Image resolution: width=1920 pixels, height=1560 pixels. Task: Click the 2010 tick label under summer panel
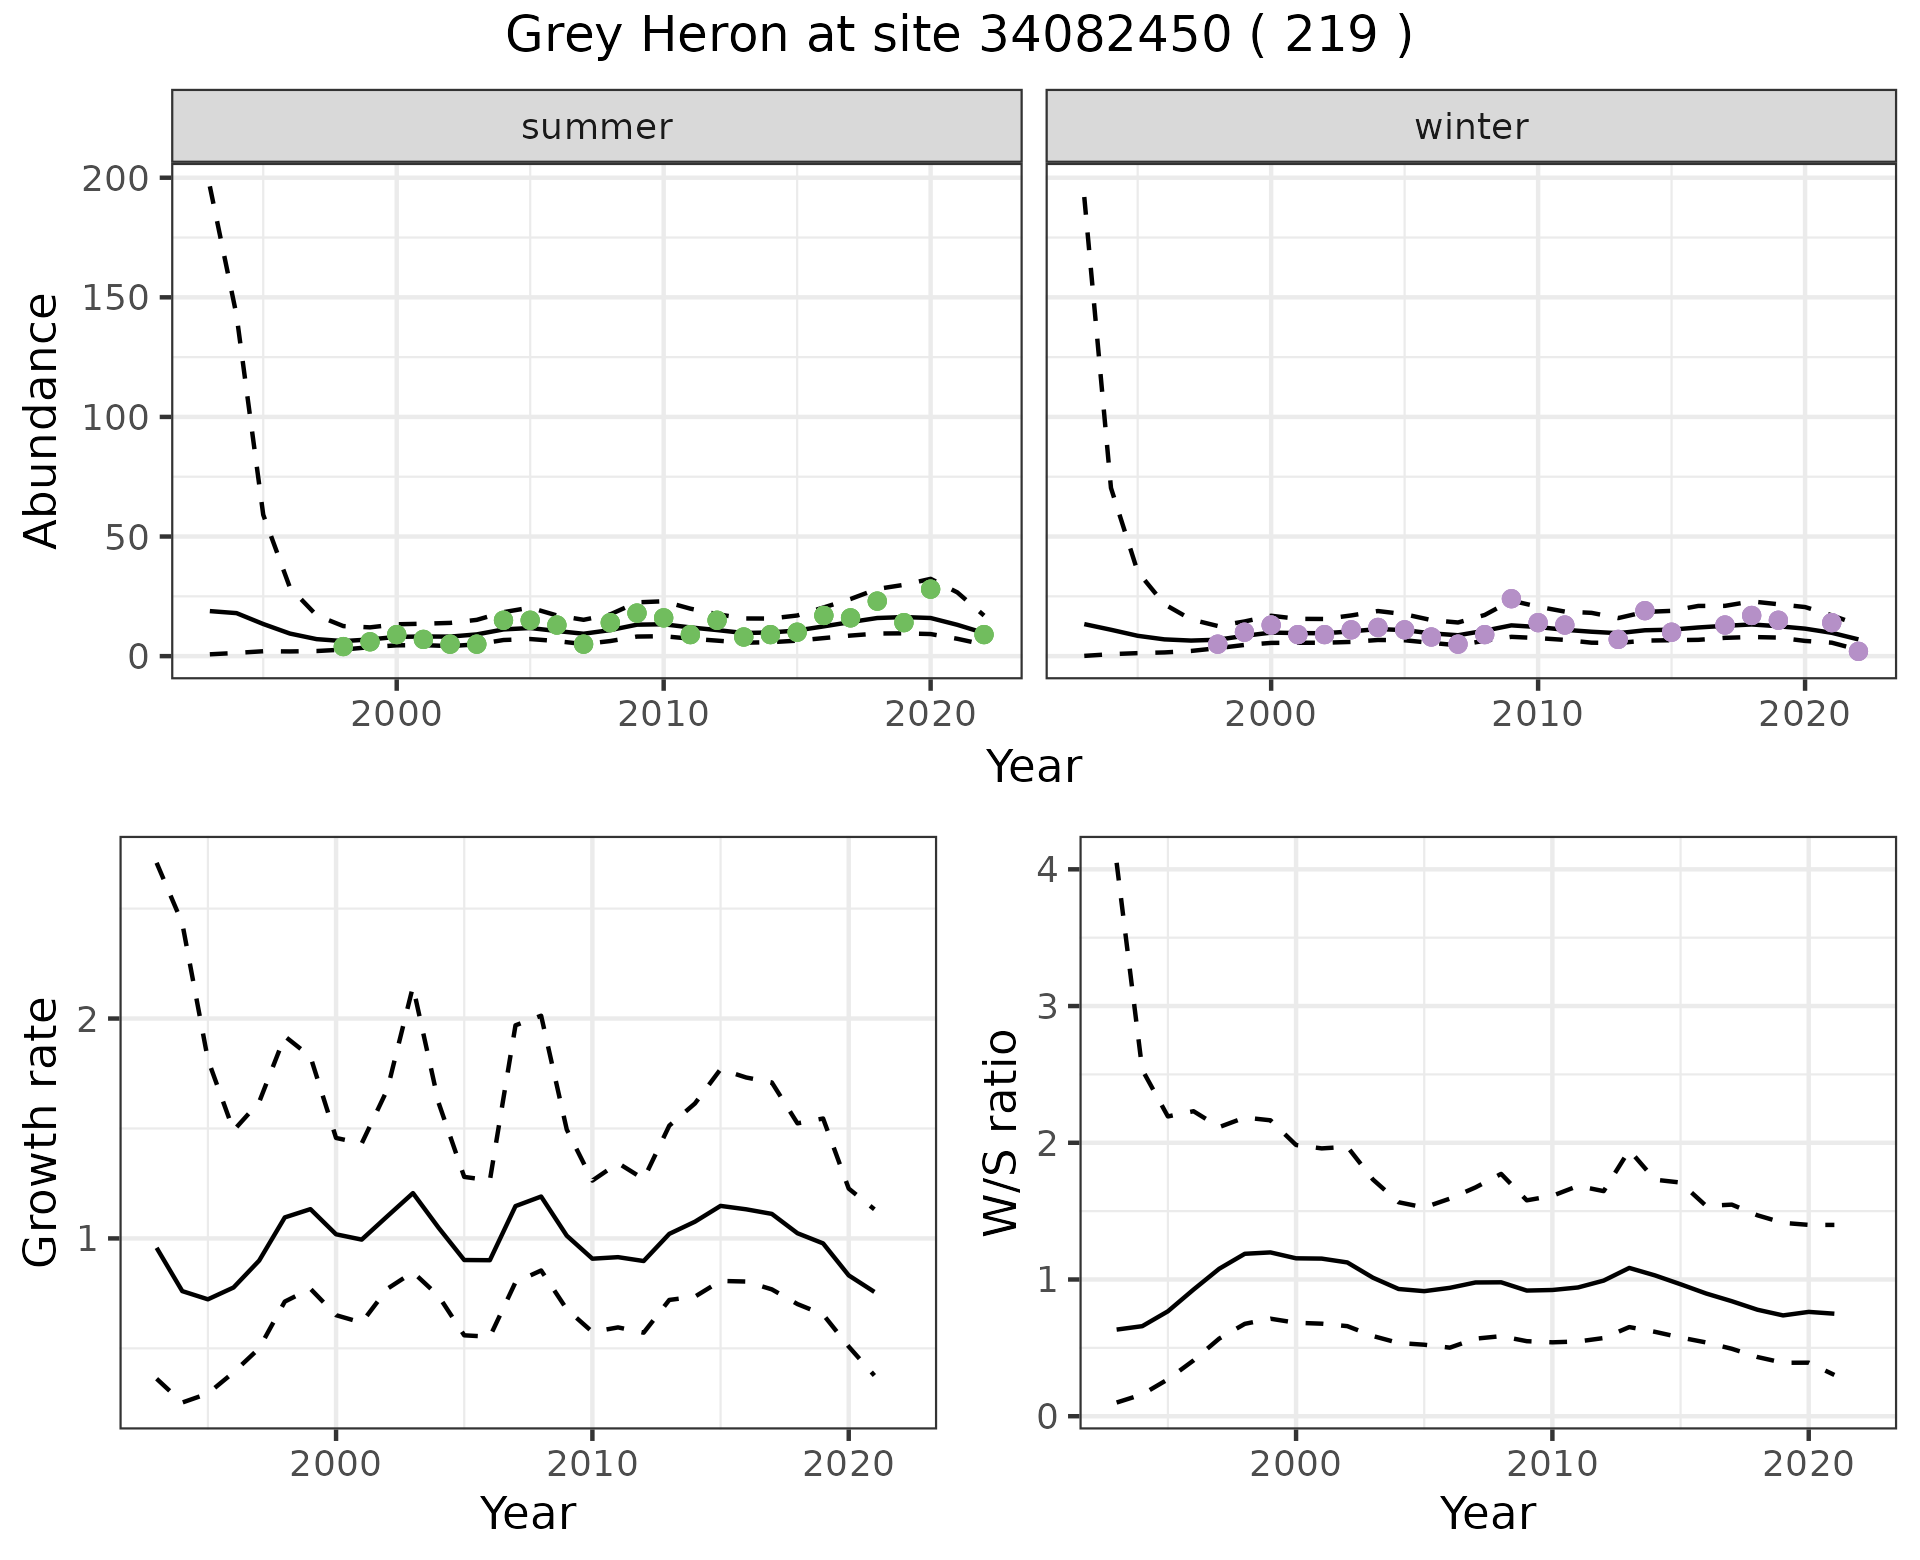click(662, 714)
